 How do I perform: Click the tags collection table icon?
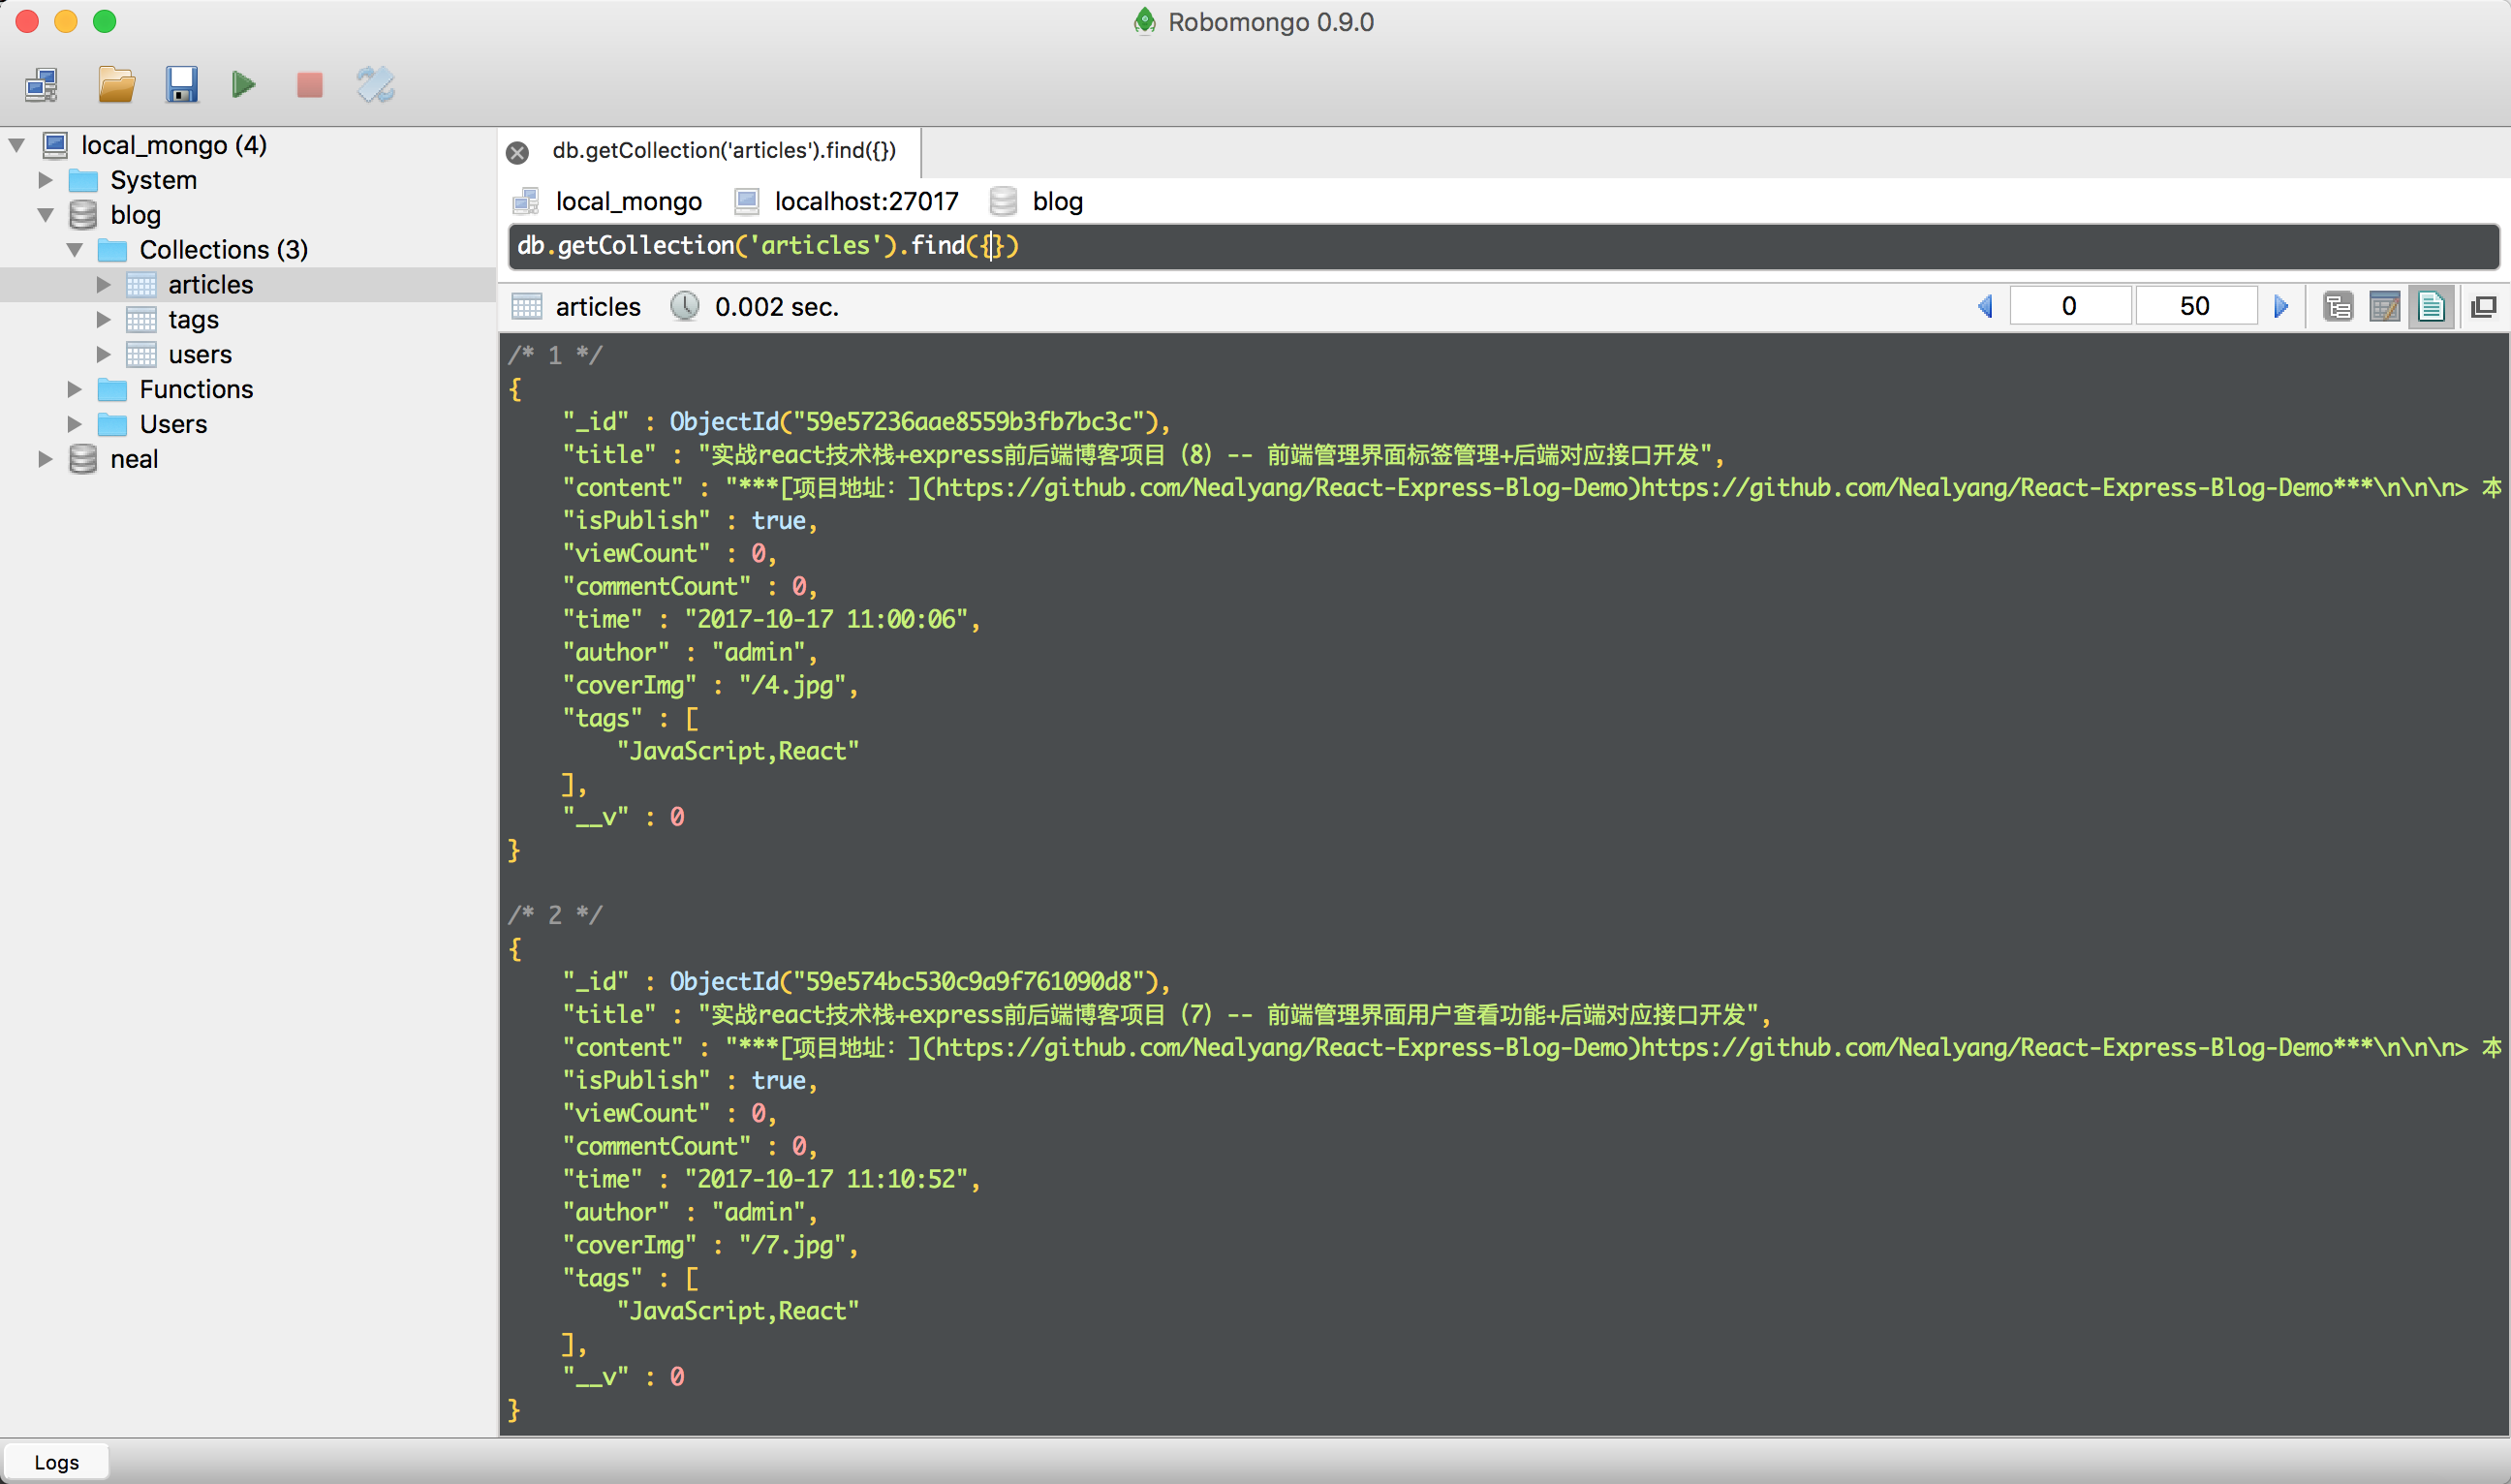pos(141,319)
